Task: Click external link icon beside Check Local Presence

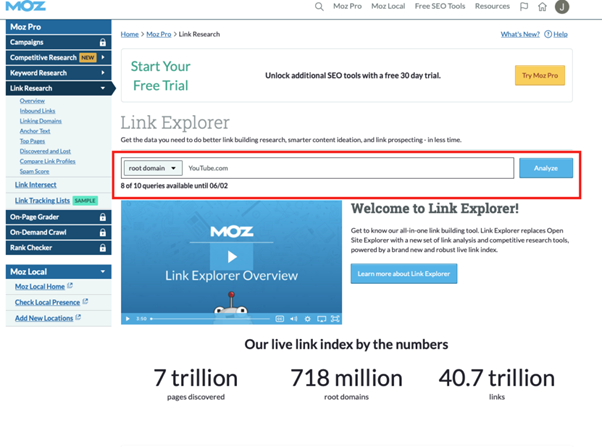Action: tap(85, 301)
